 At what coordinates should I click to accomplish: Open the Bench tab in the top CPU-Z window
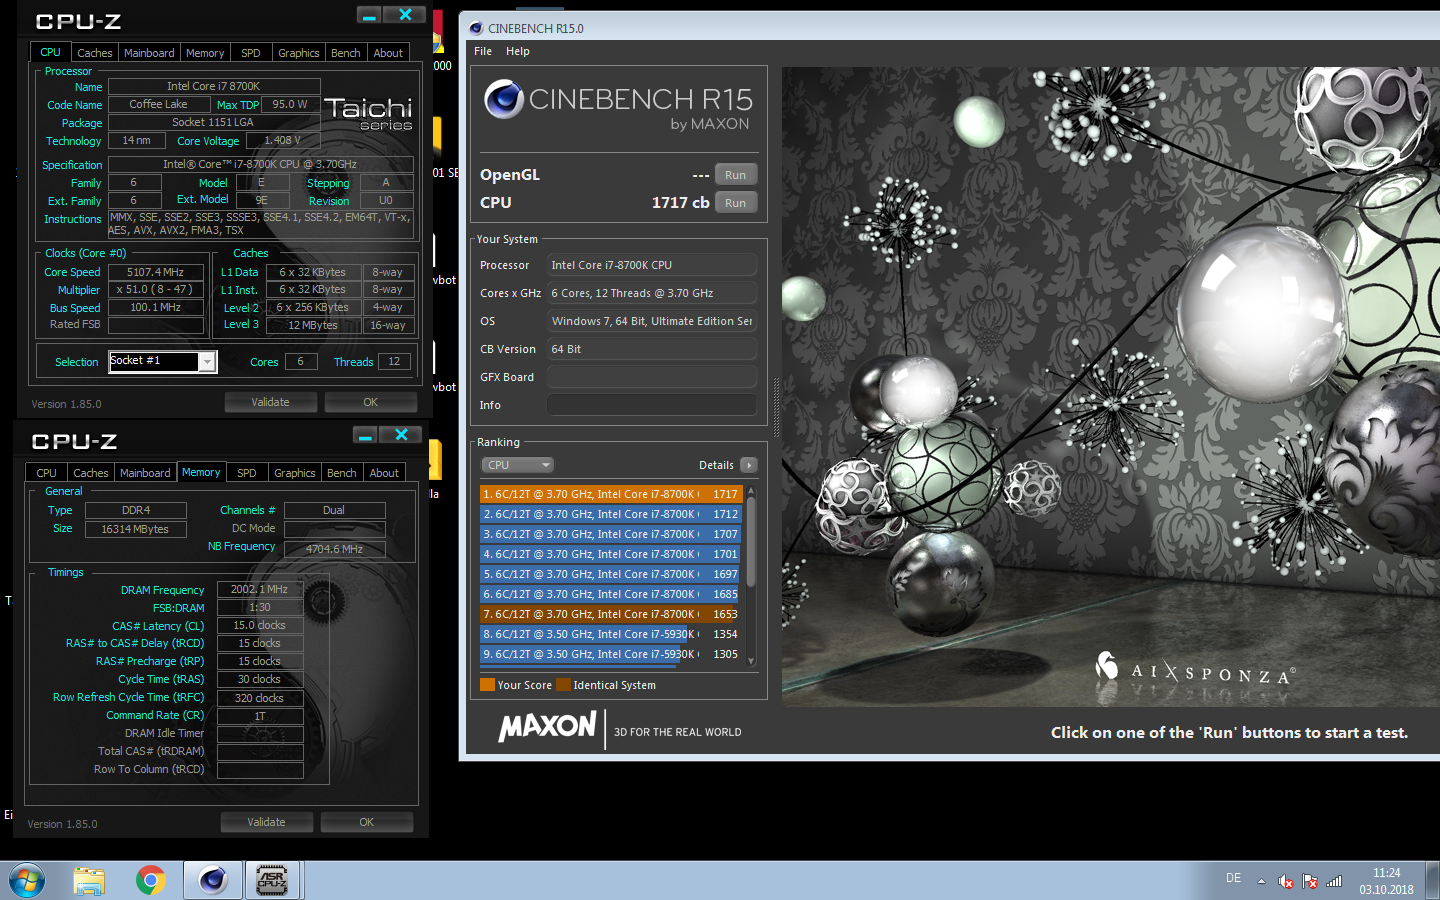(346, 53)
